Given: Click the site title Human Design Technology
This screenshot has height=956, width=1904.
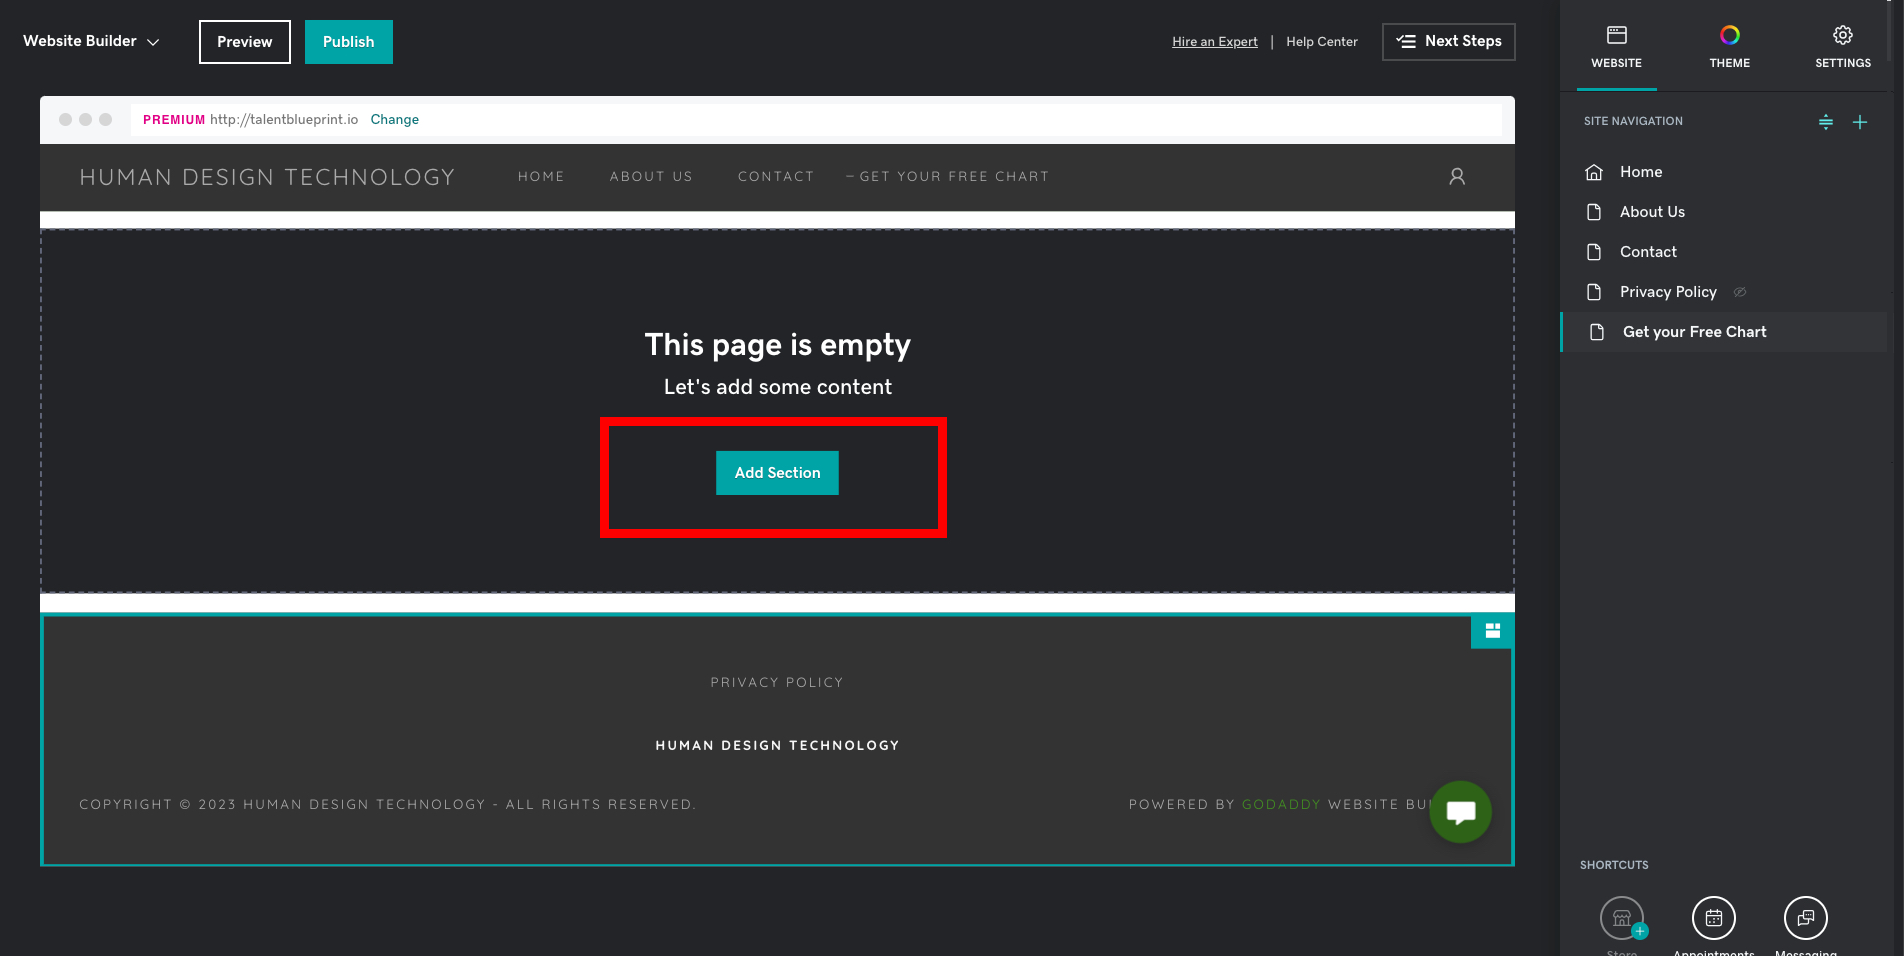Looking at the screenshot, I should click(x=267, y=177).
